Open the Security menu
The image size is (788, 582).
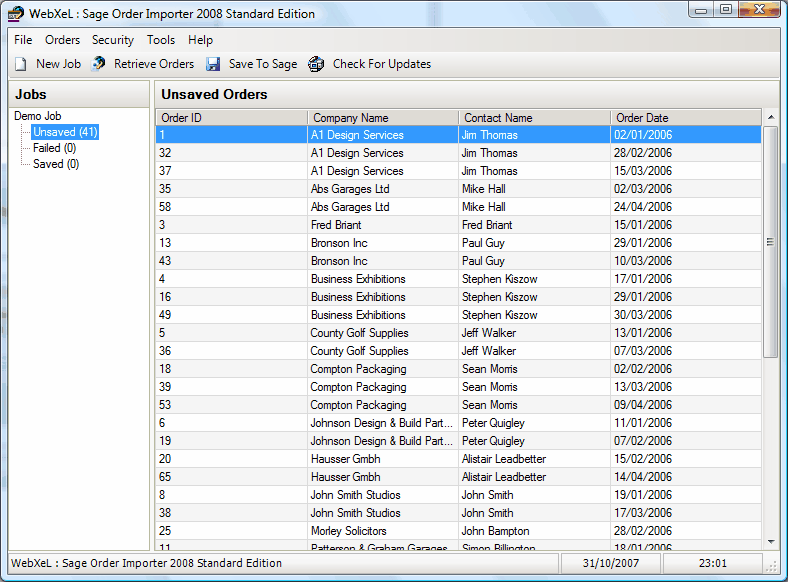[113, 40]
